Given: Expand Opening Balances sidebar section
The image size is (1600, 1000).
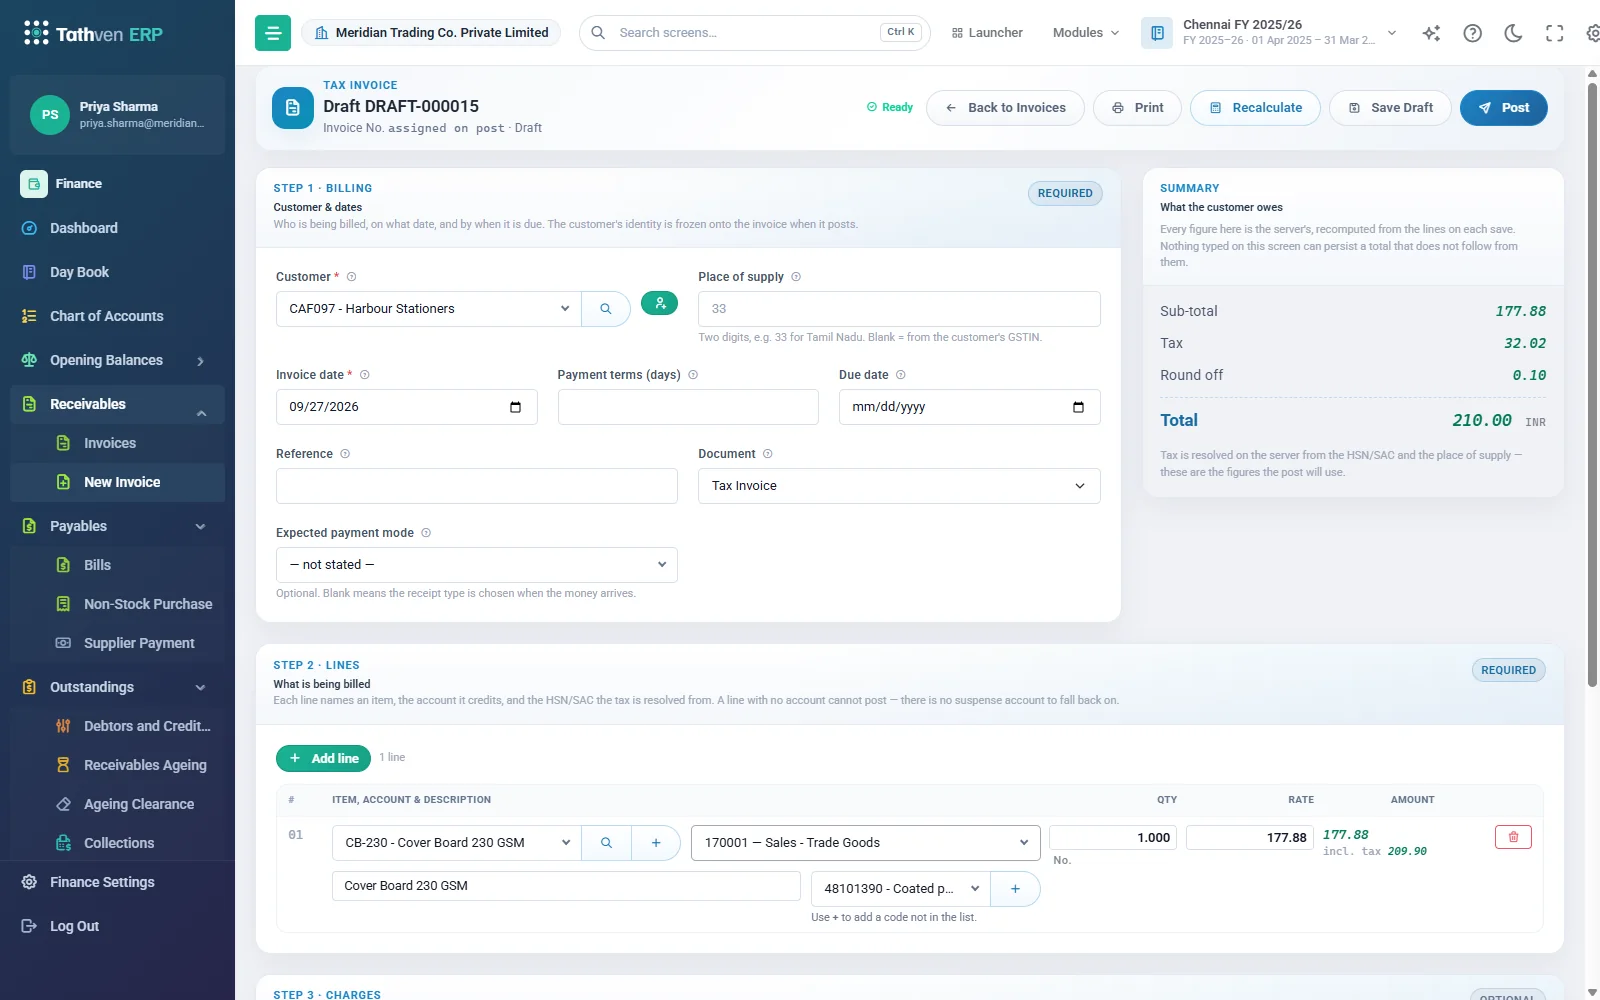Looking at the screenshot, I should point(118,360).
